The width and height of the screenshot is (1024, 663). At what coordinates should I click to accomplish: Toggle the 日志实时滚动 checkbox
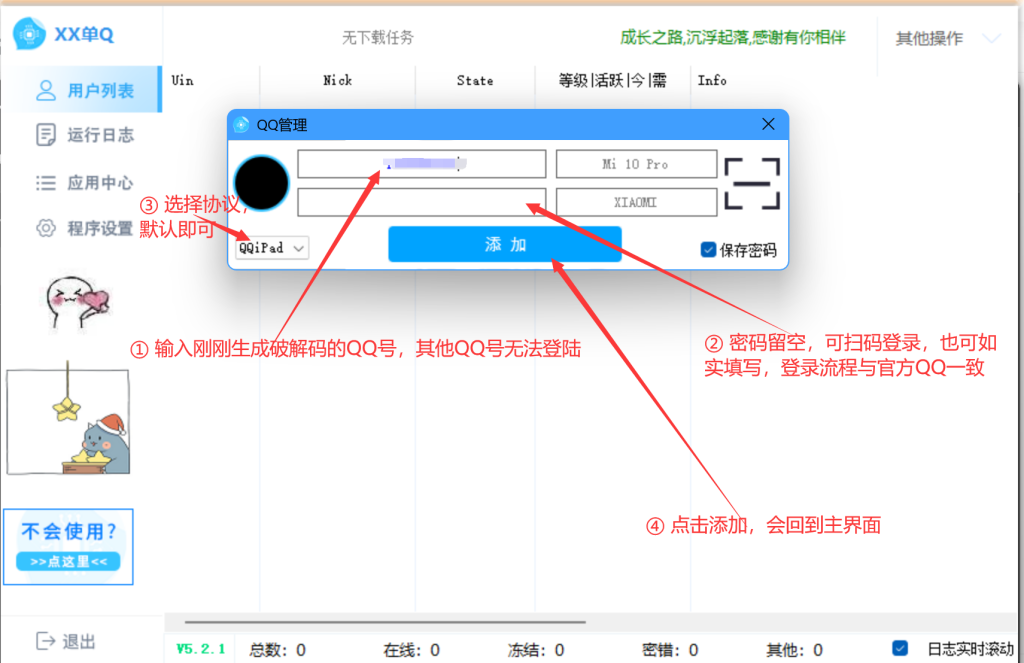pyautogui.click(x=900, y=648)
